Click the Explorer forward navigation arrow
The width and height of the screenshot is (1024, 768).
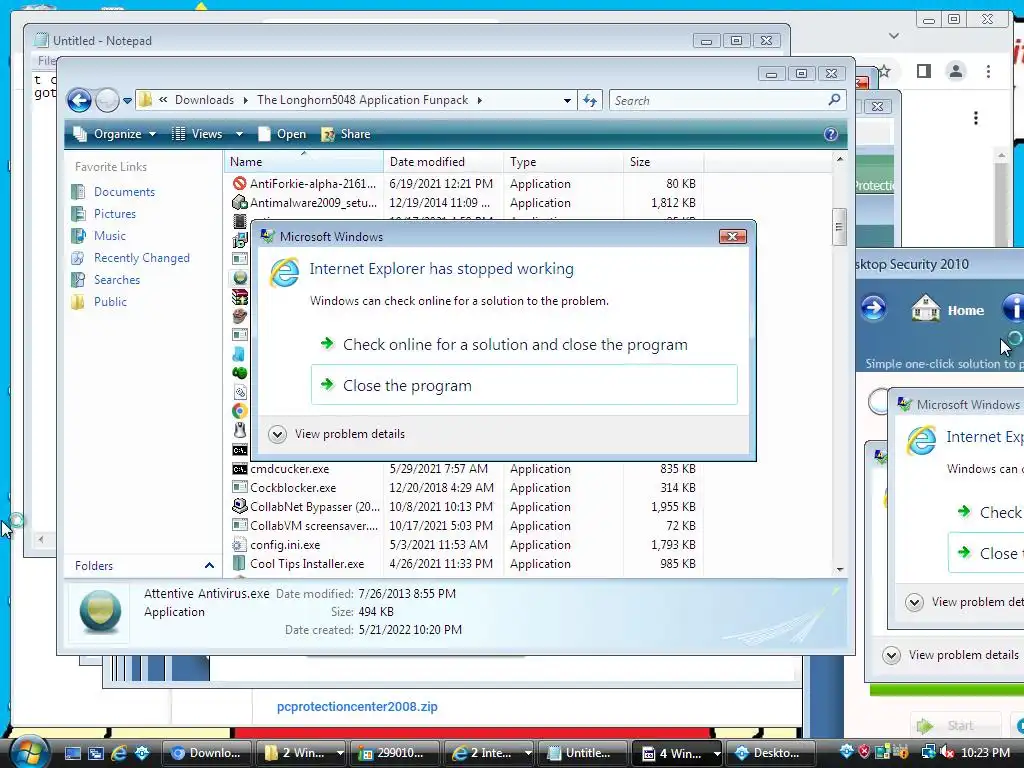107,100
